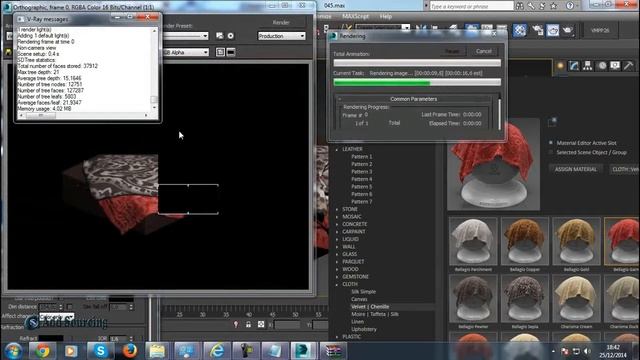640x360 pixels.
Task: Cancel the rendering
Action: click(x=484, y=51)
